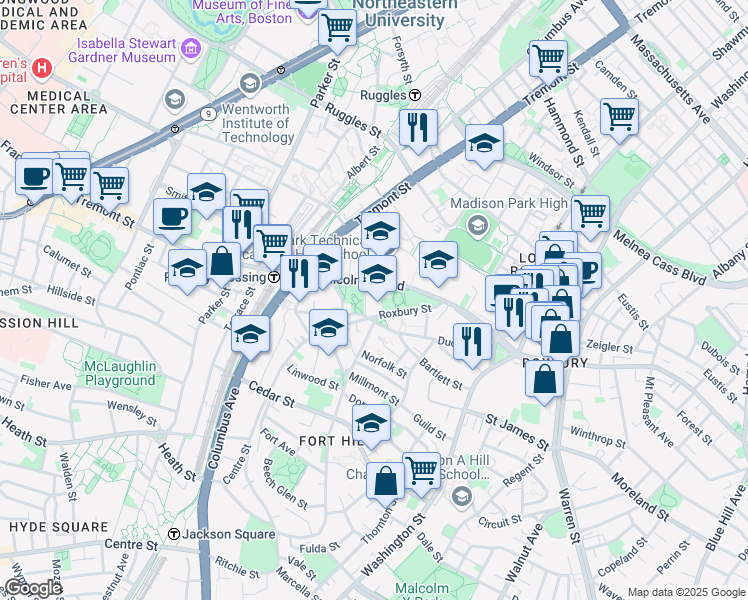Viewport: 748px width, 600px height.
Task: Click the grocery cart marker by Kendall St
Action: coord(619,116)
